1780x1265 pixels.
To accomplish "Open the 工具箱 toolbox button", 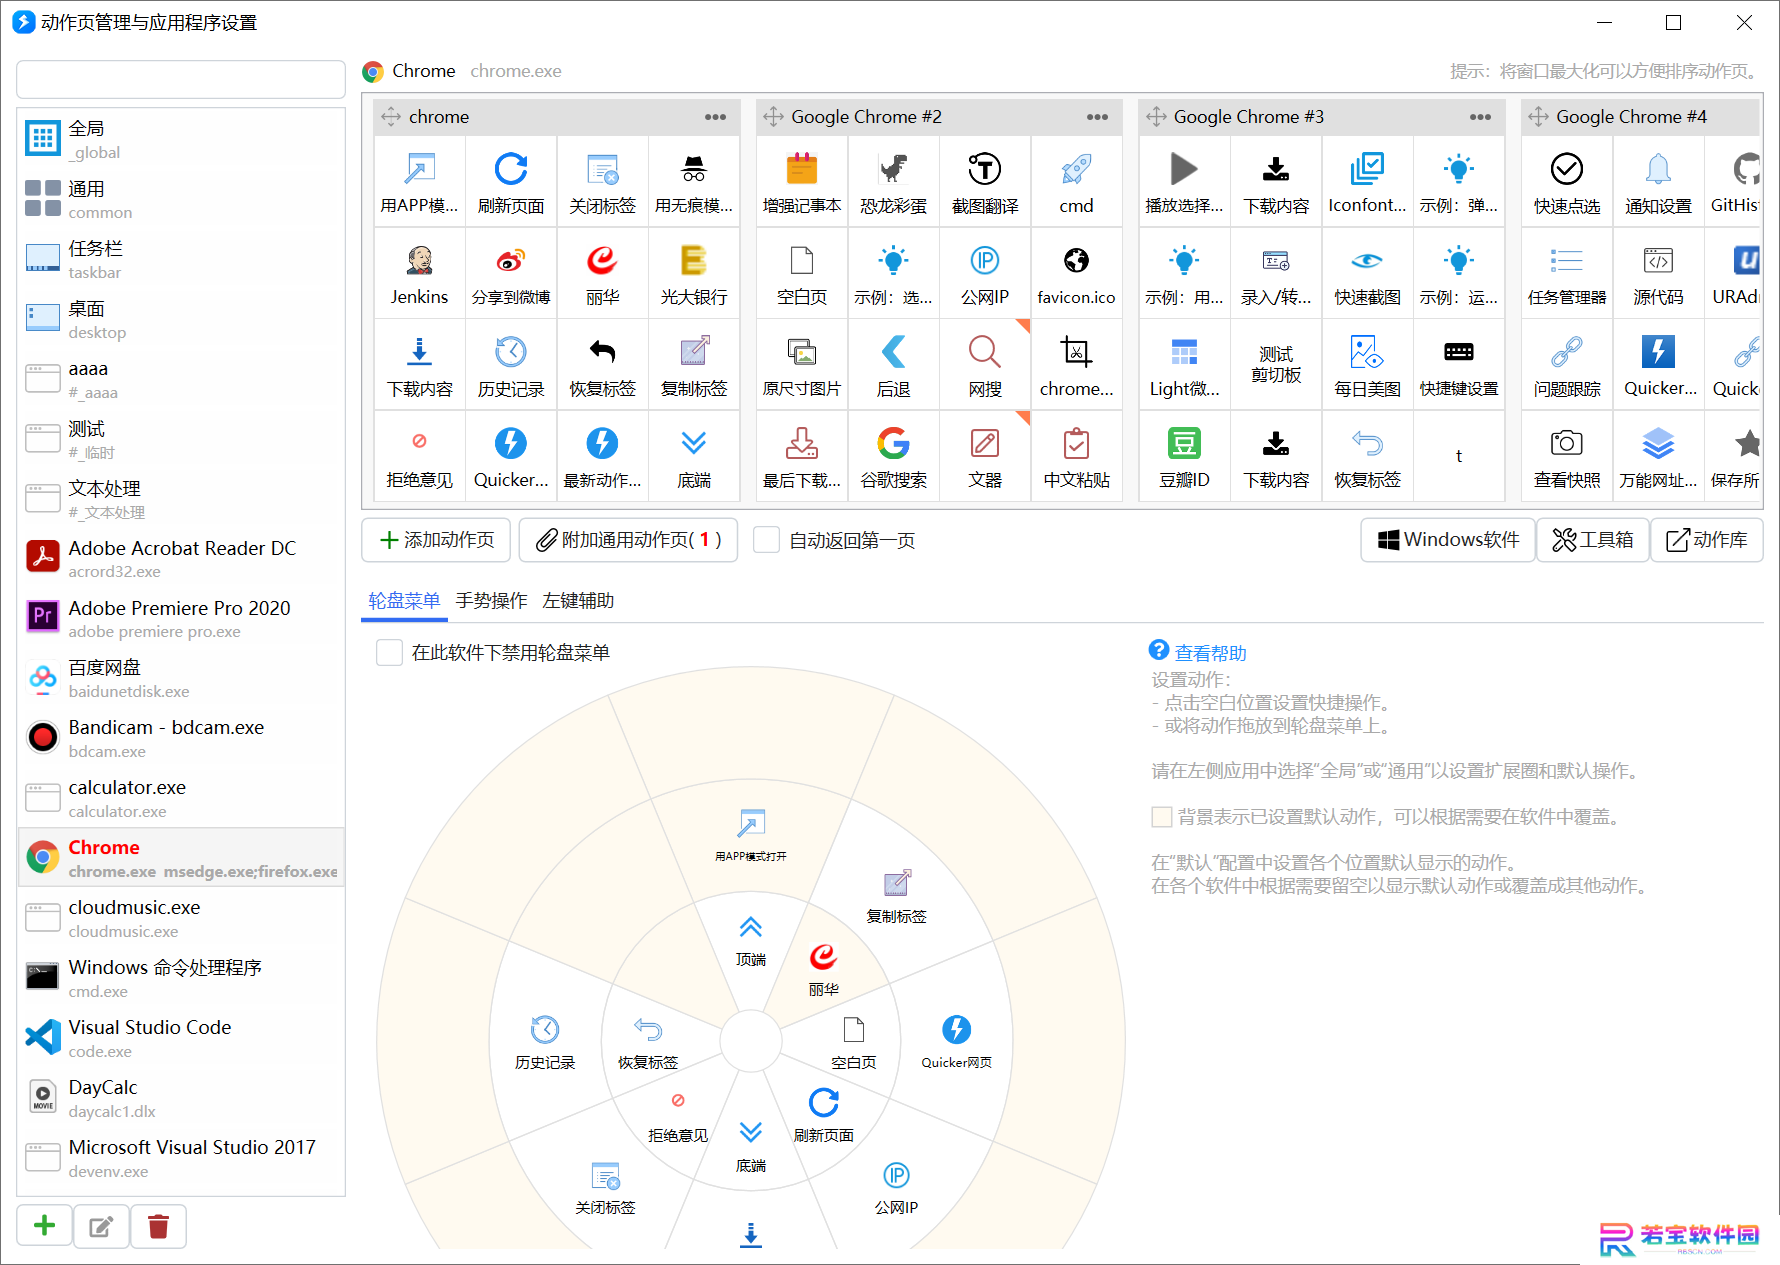I will (x=1592, y=540).
